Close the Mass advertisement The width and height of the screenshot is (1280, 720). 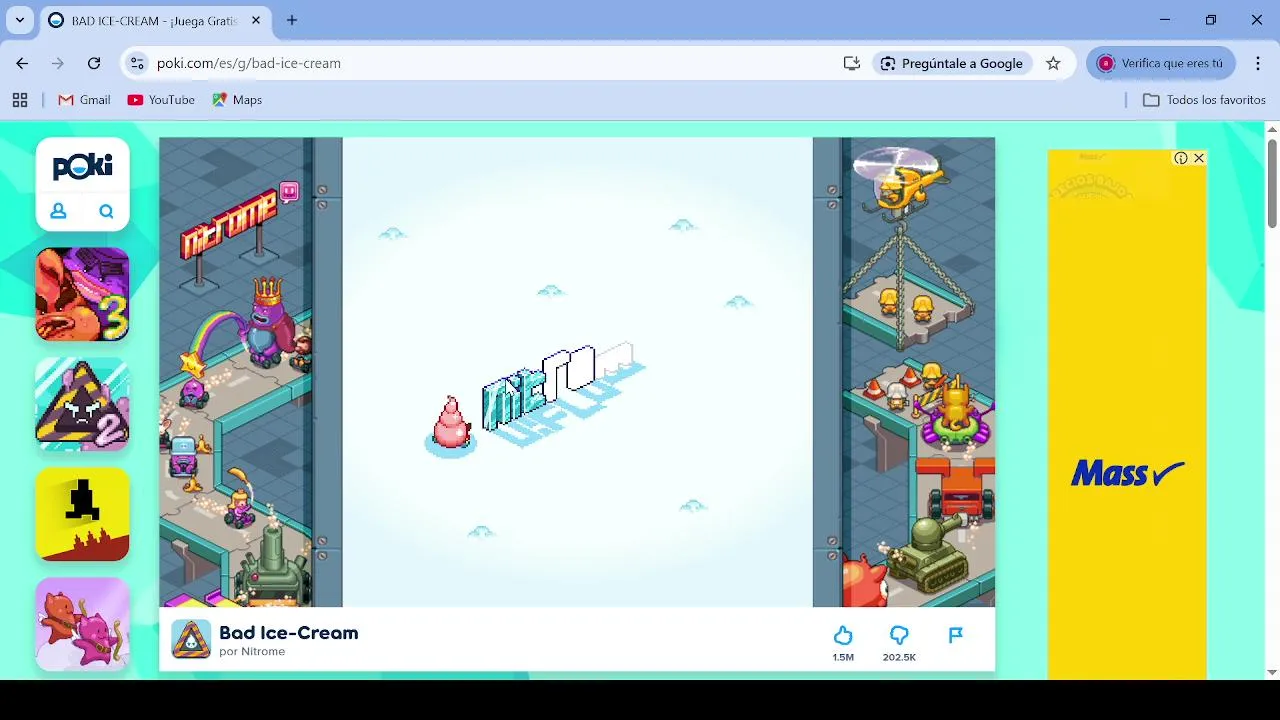tap(1198, 158)
